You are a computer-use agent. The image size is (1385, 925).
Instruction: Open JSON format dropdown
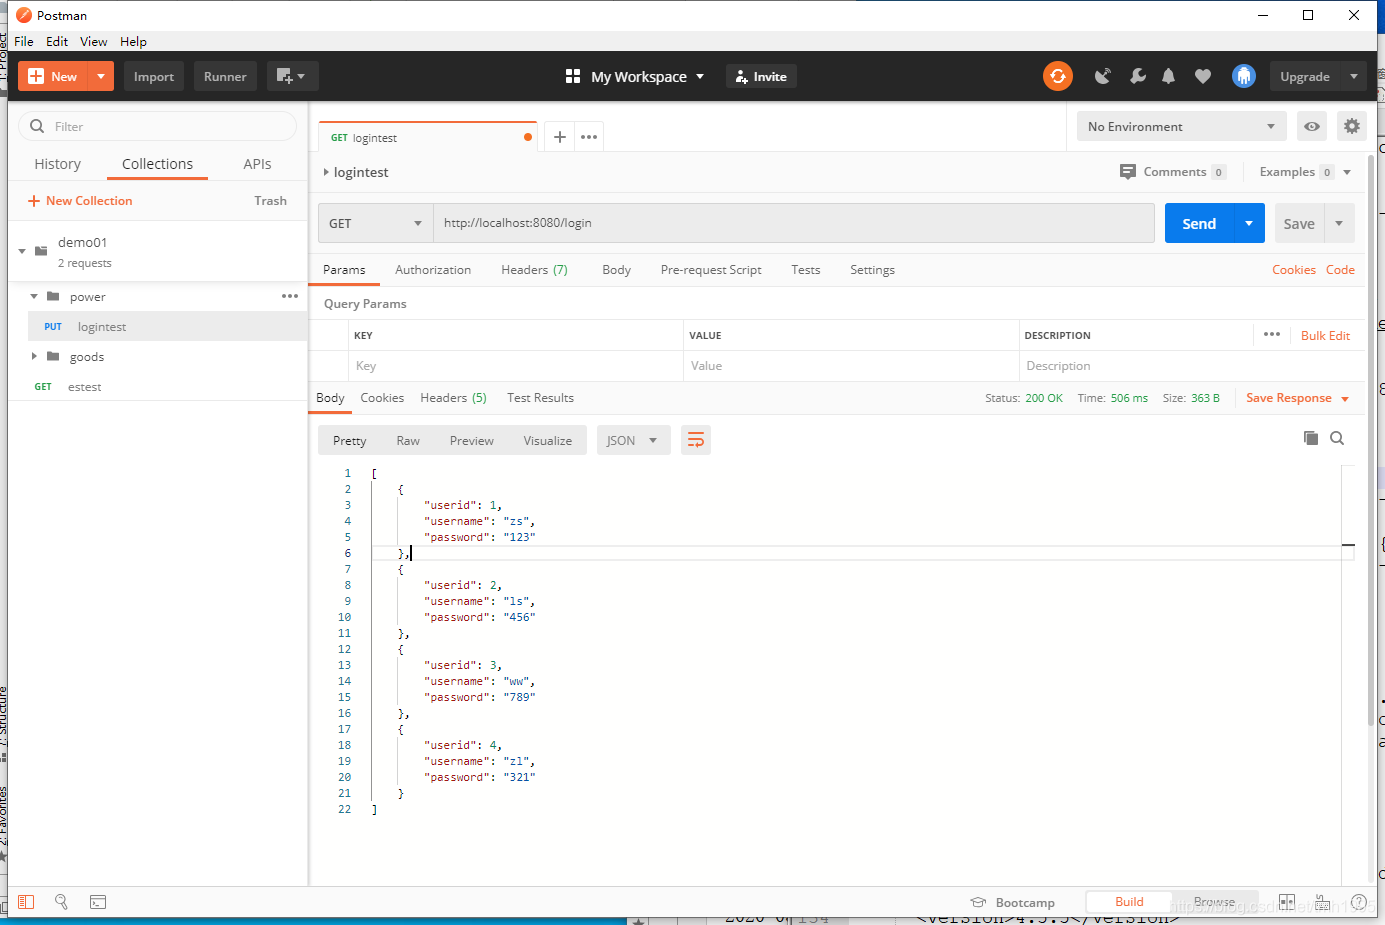pos(633,440)
